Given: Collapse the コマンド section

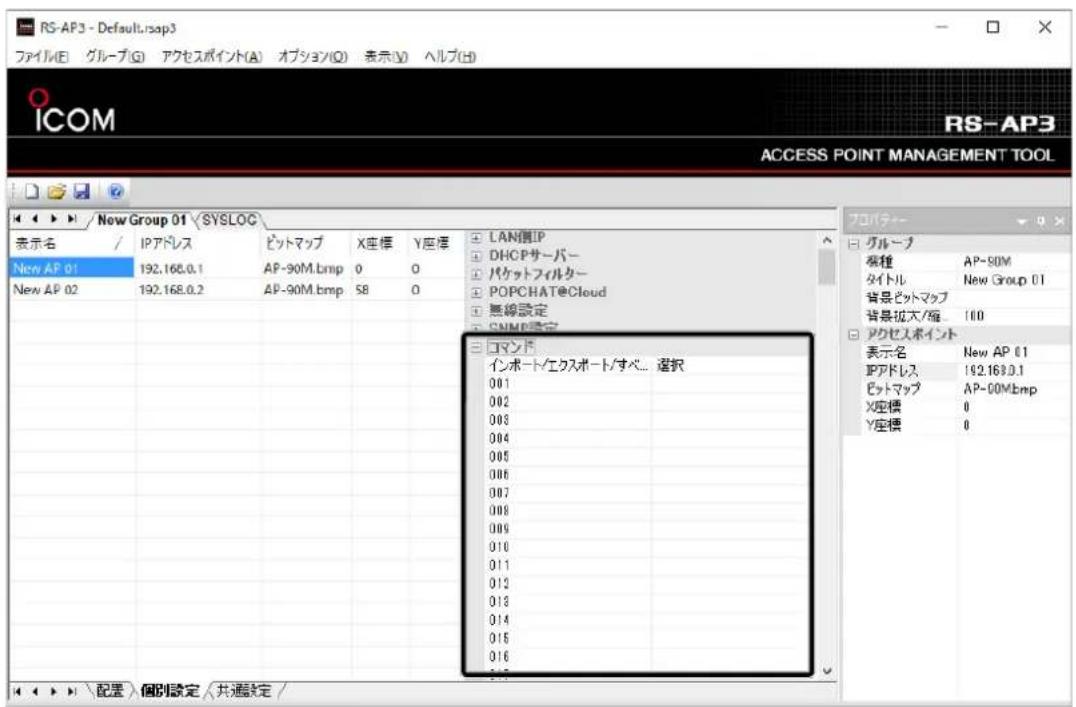Looking at the screenshot, I should click(476, 347).
